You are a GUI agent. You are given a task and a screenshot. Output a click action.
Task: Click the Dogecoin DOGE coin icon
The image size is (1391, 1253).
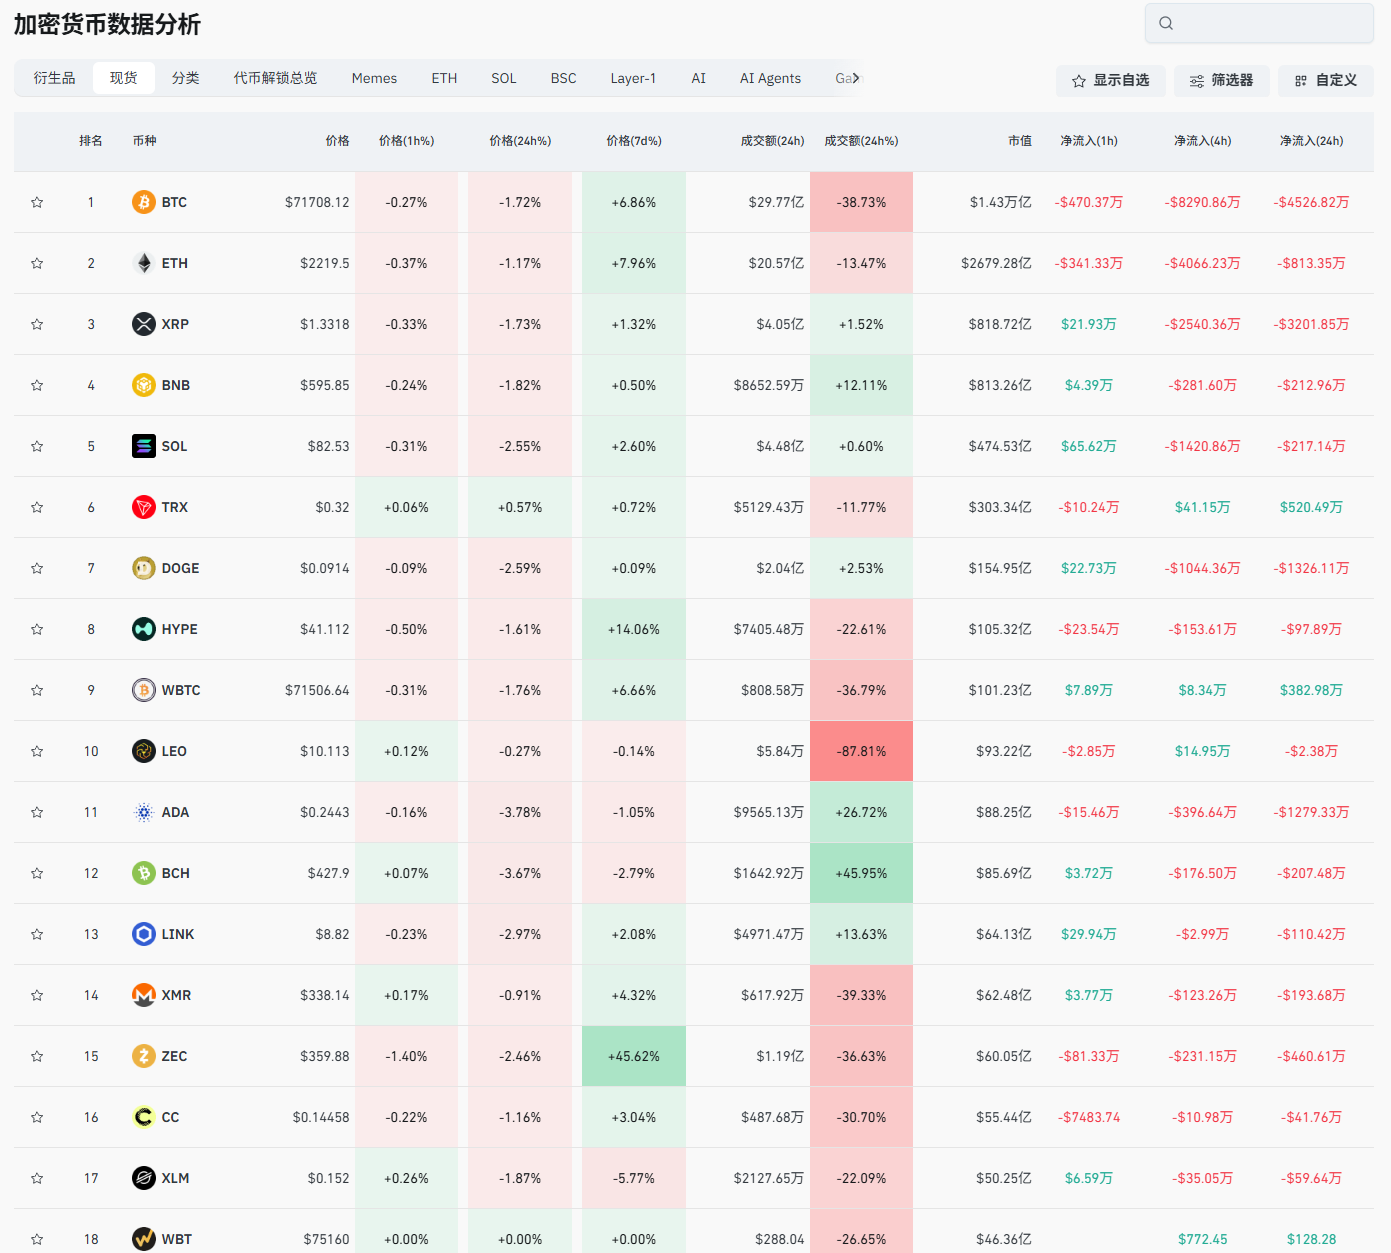coord(144,568)
